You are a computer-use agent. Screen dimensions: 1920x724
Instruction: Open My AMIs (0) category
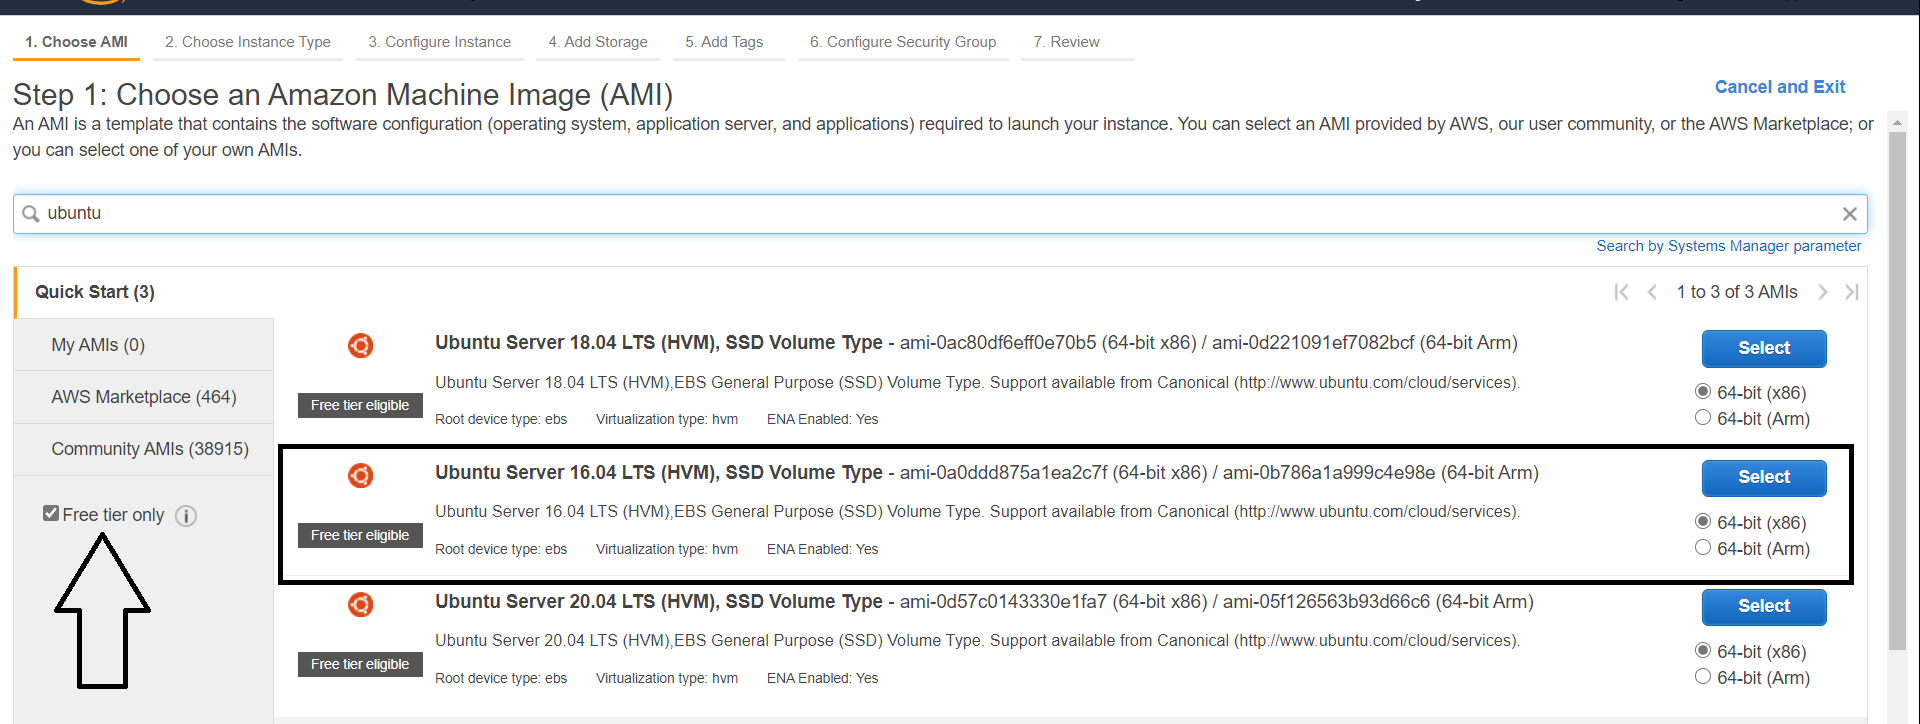(144, 345)
